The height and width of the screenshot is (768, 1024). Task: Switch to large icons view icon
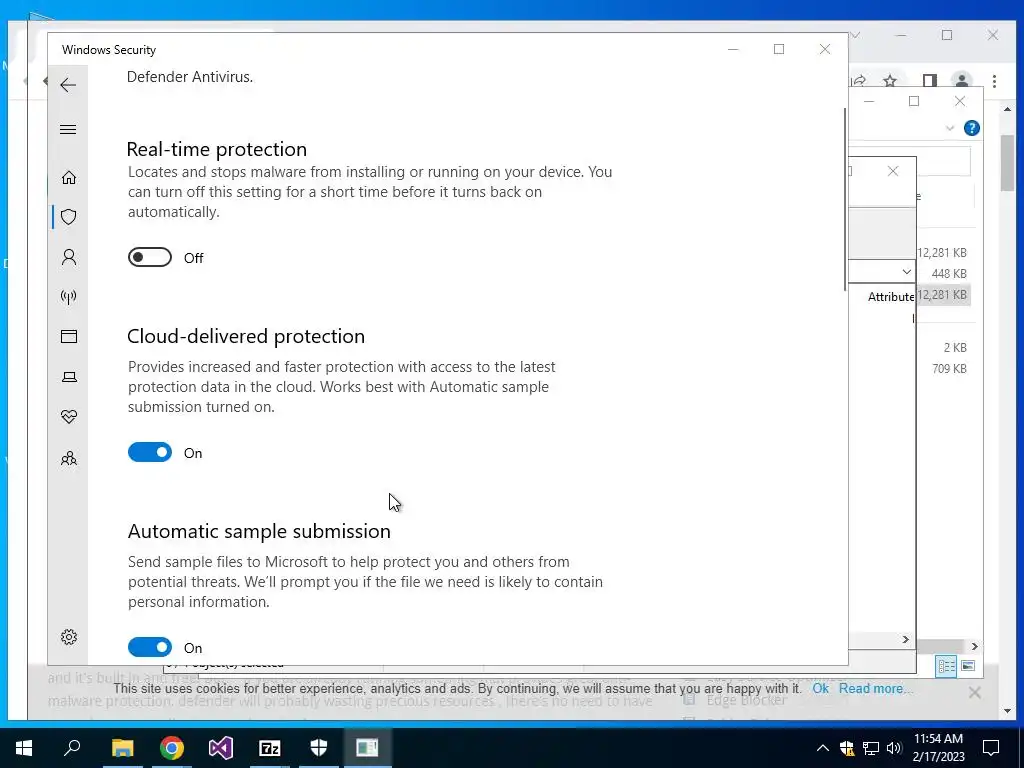pos(968,665)
